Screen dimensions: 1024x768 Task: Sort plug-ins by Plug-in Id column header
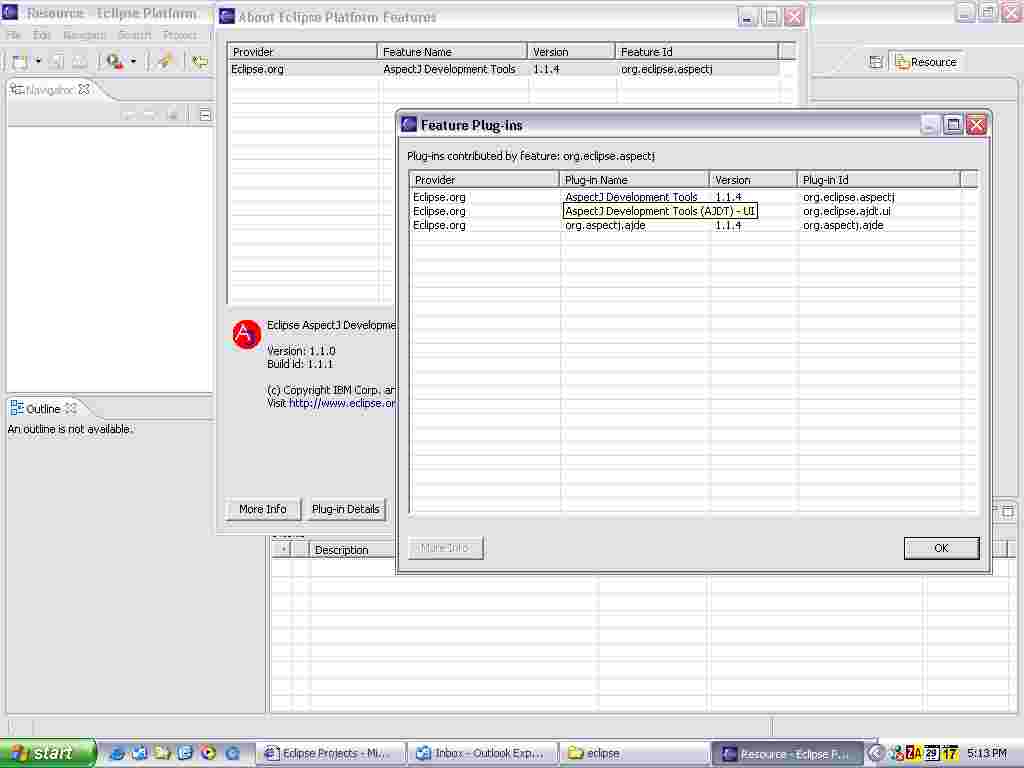(x=878, y=180)
